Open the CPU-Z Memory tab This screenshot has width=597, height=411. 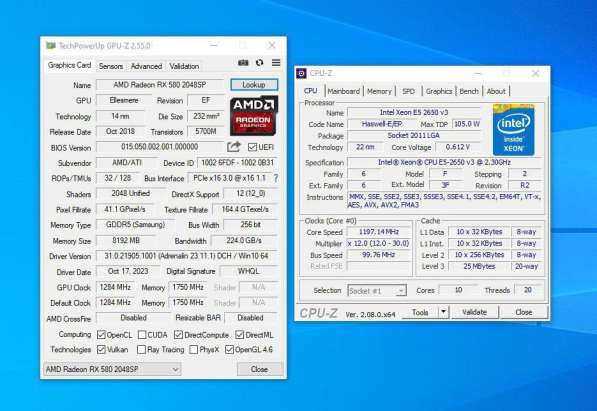[x=379, y=91]
